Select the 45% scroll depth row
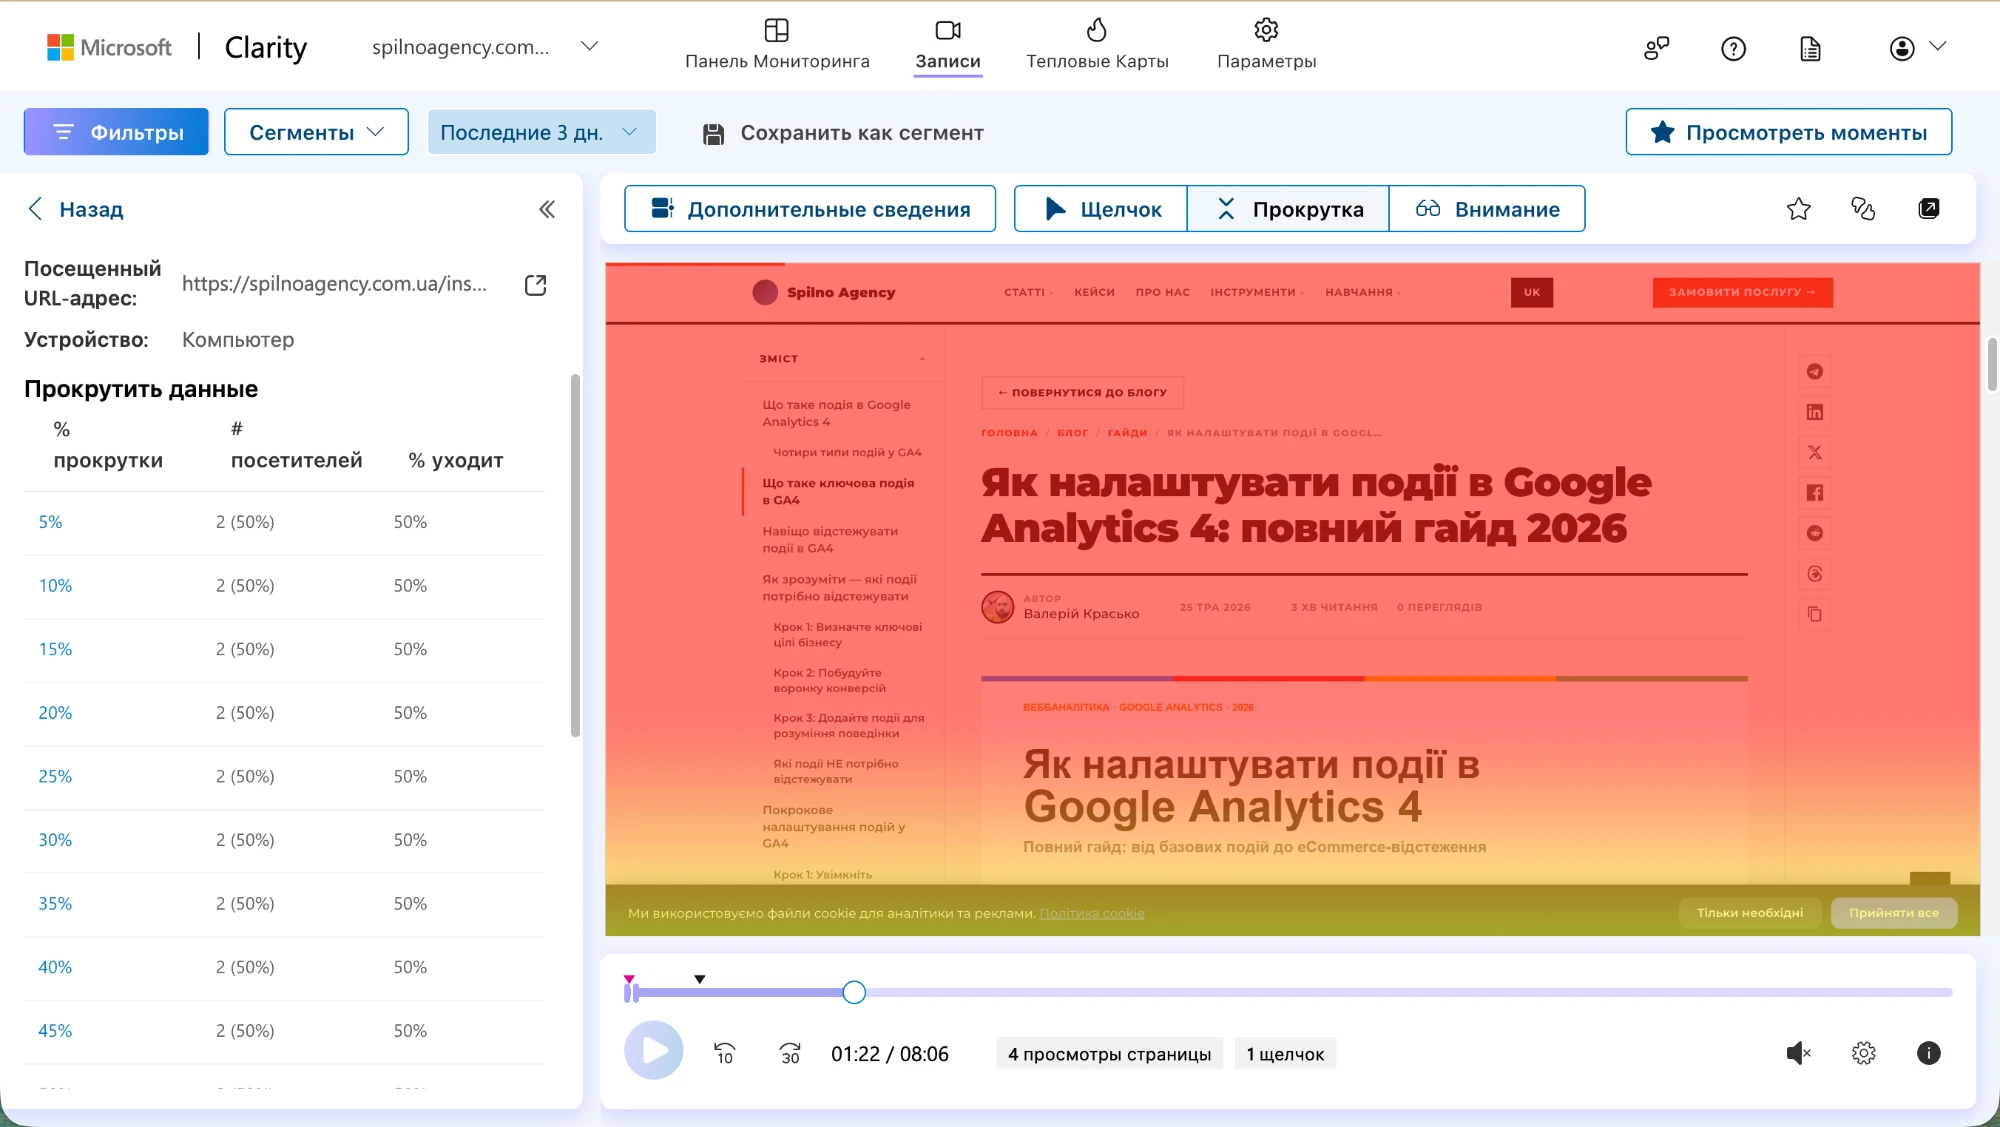This screenshot has width=2000, height=1127. click(x=284, y=1031)
